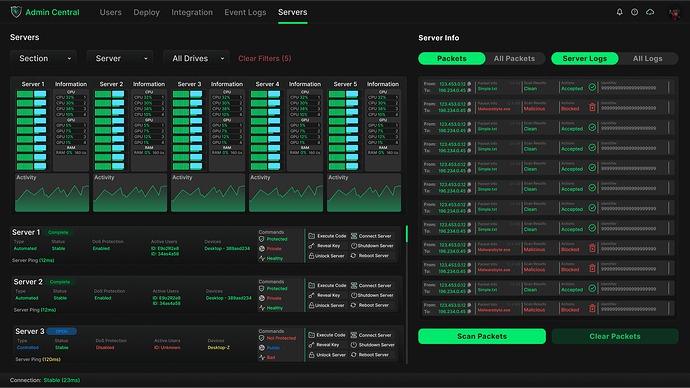Image resolution: width=690 pixels, height=388 pixels.
Task: Switch to All Packets
Action: click(514, 59)
